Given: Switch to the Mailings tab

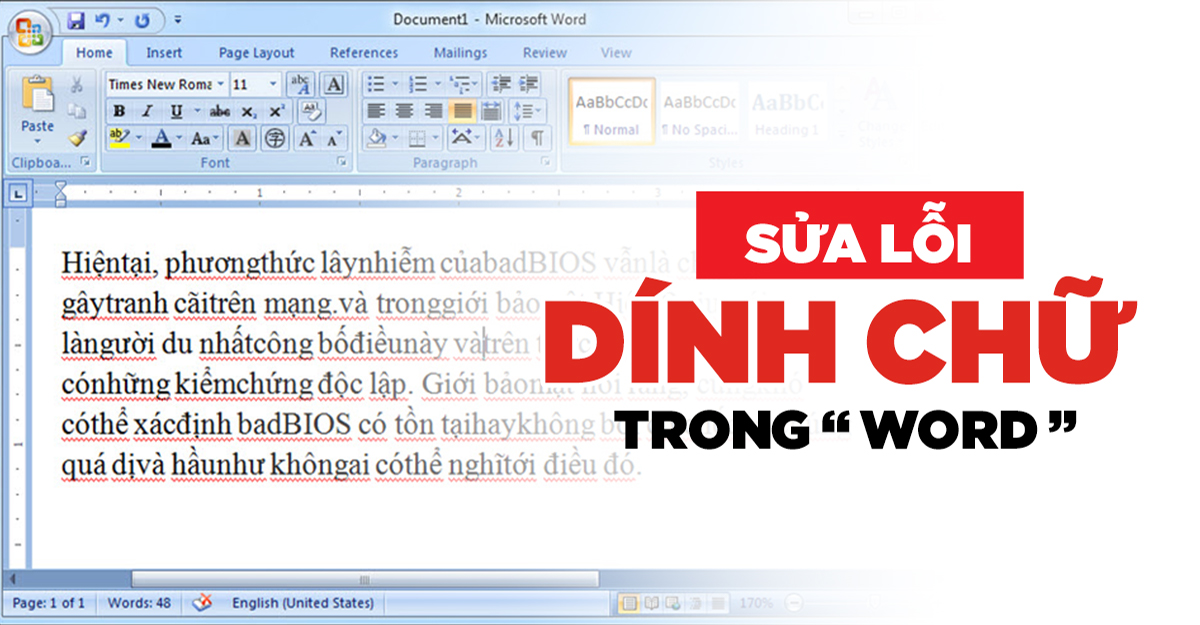Looking at the screenshot, I should [460, 53].
